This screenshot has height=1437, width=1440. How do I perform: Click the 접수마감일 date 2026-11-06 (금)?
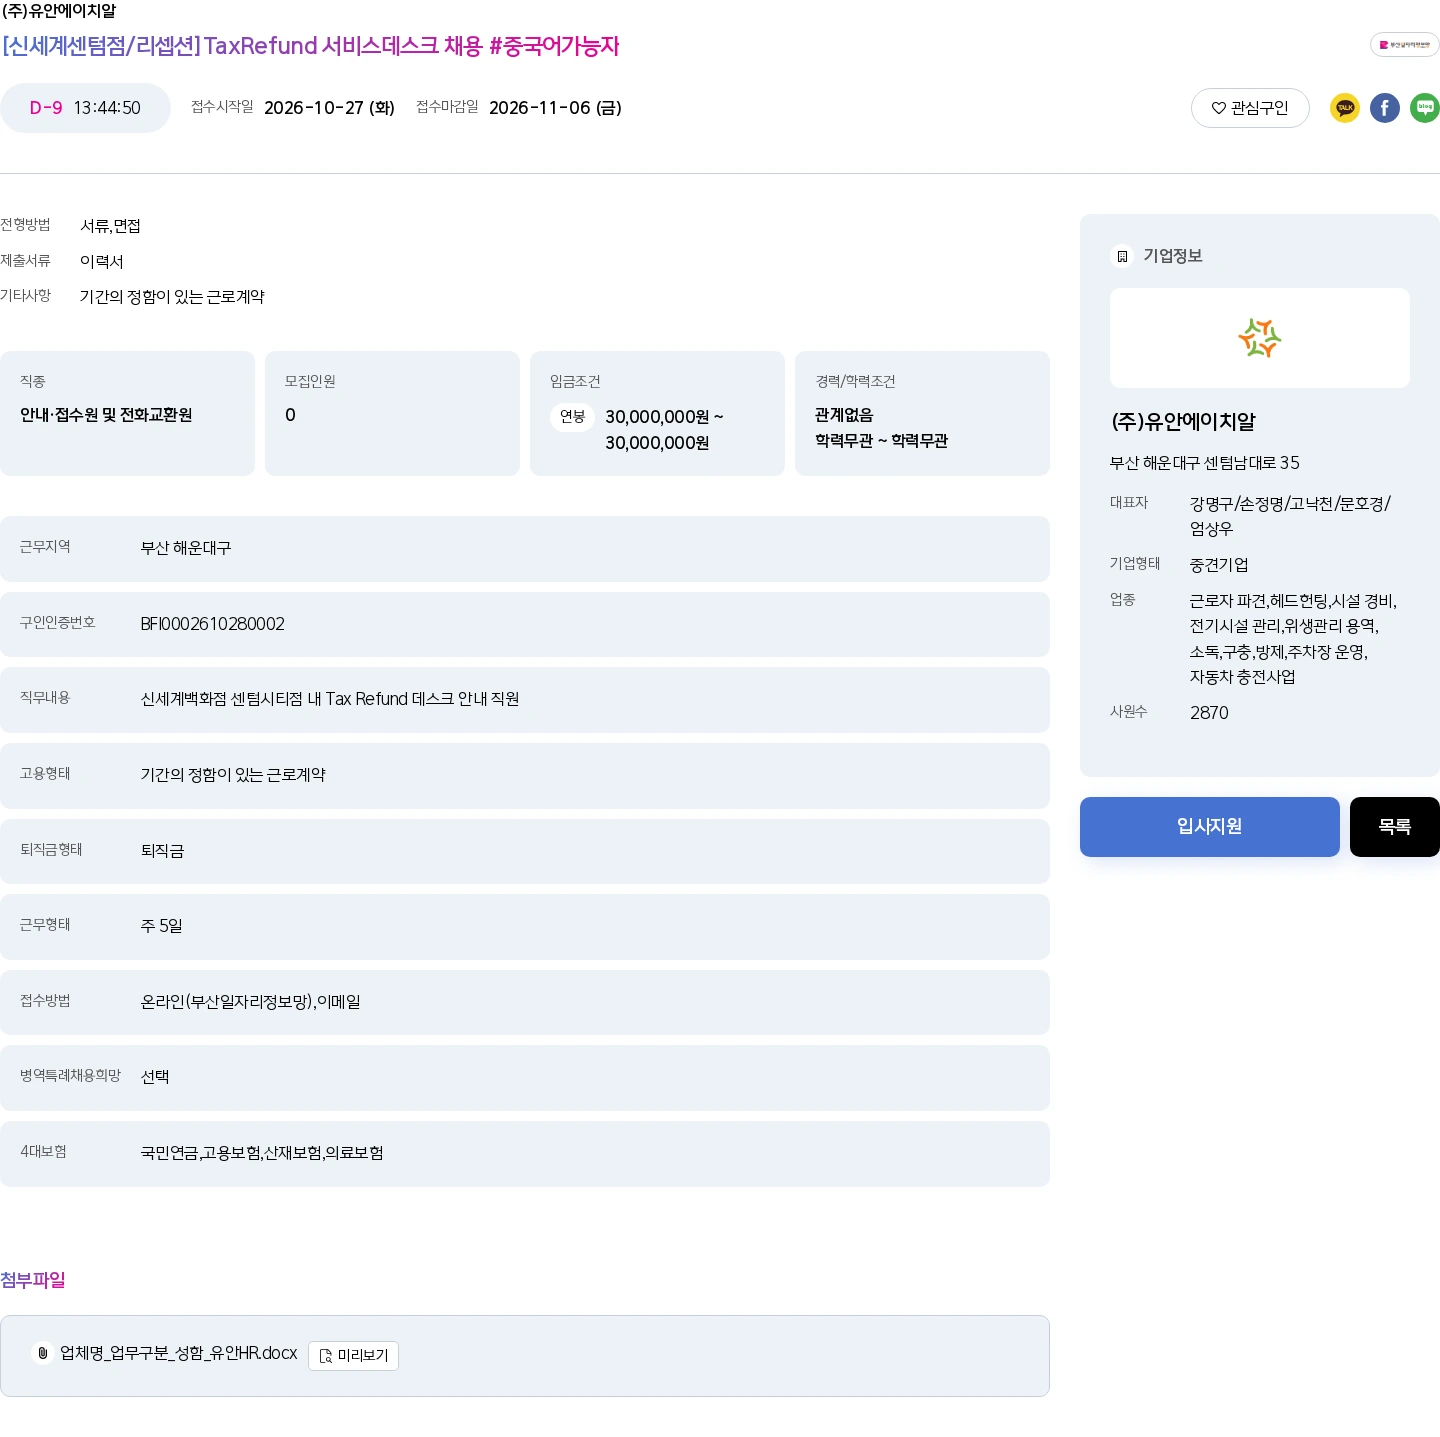pos(555,108)
